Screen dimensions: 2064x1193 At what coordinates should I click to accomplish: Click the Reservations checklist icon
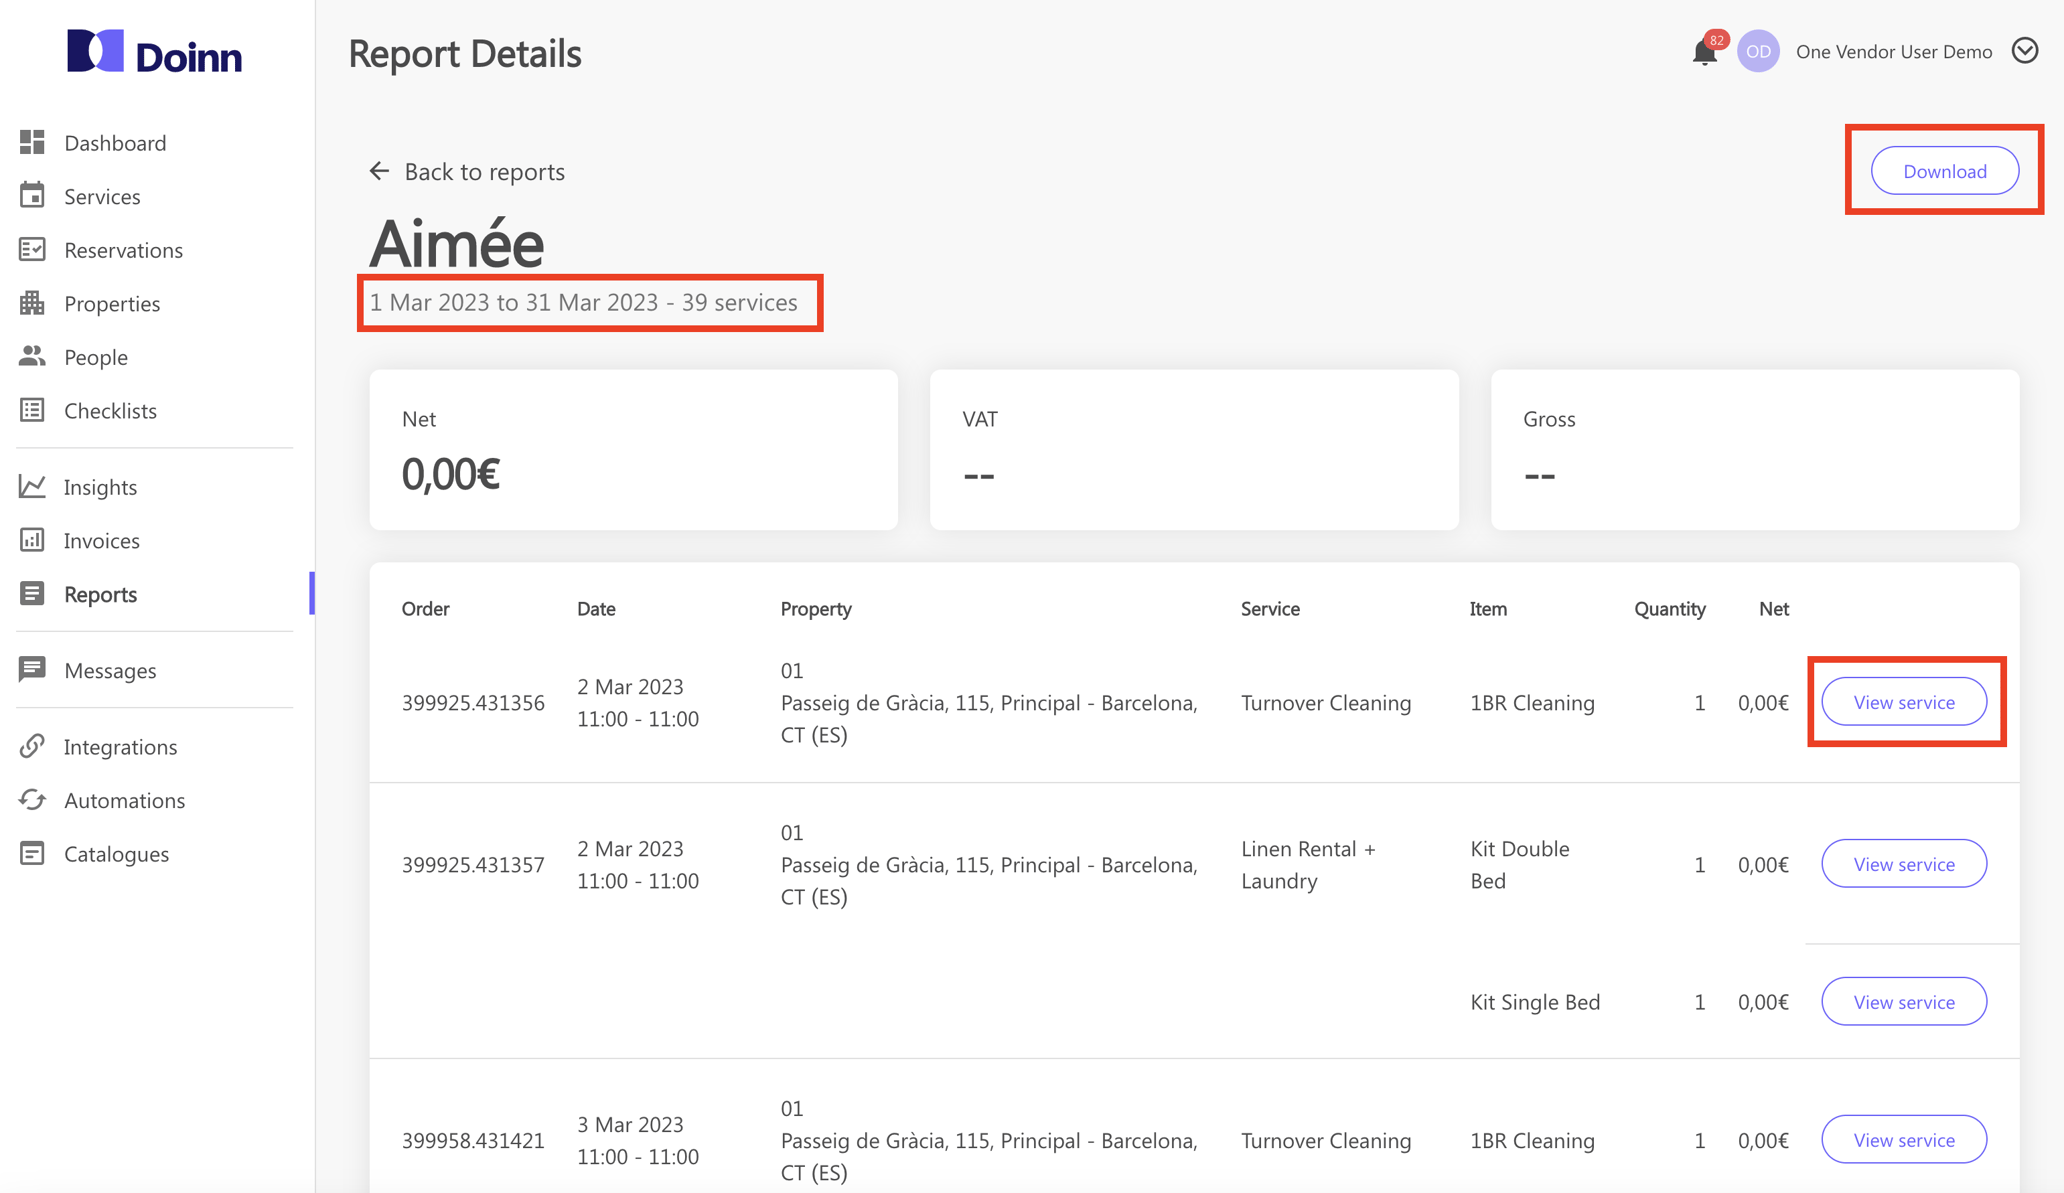point(32,249)
